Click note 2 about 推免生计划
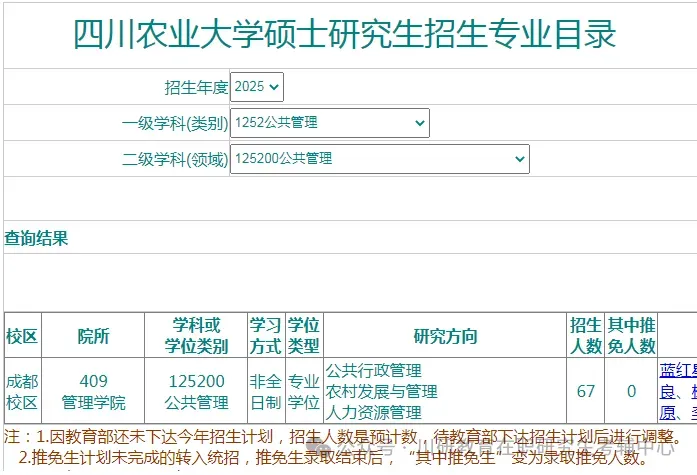The image size is (697, 475). click(334, 457)
